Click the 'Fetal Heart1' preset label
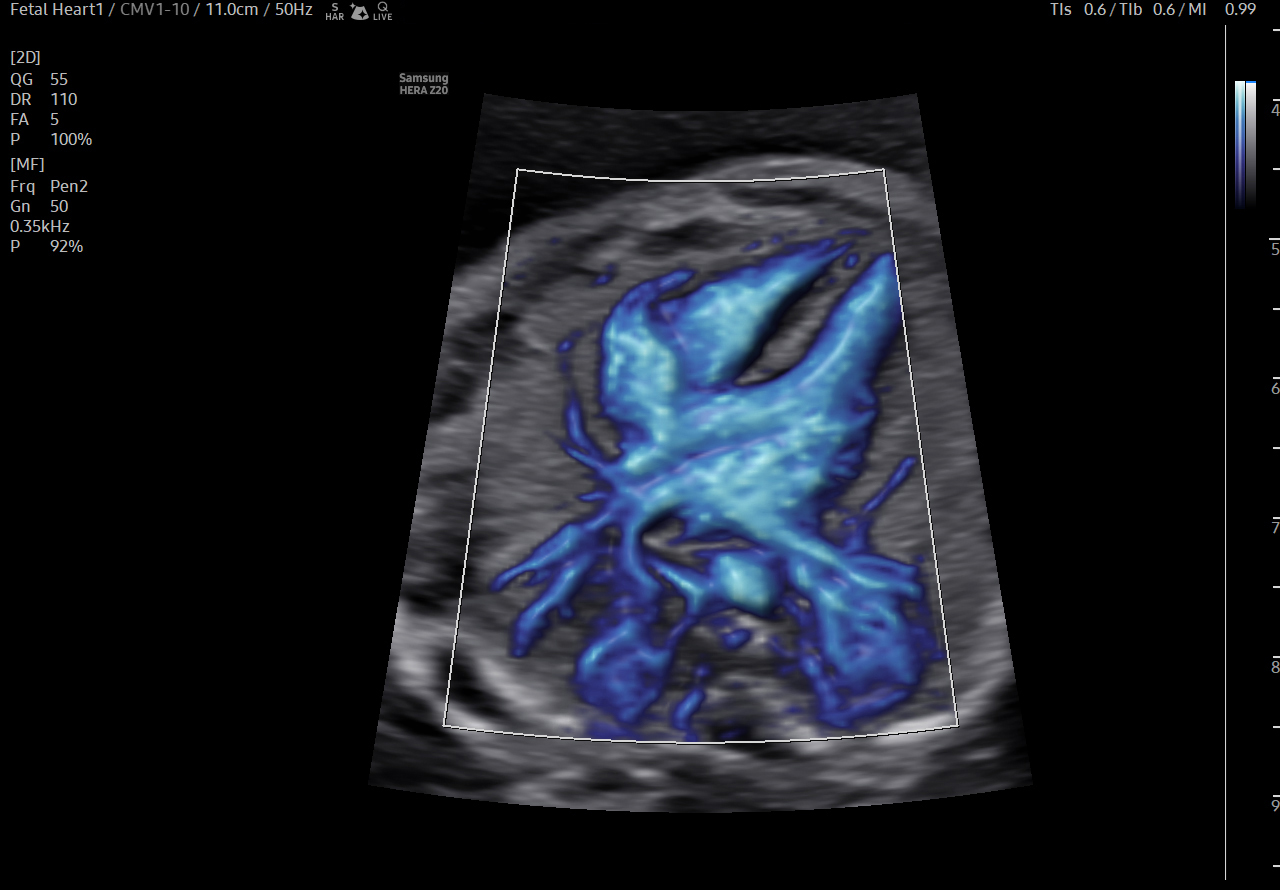This screenshot has width=1280, height=890. coord(56,9)
